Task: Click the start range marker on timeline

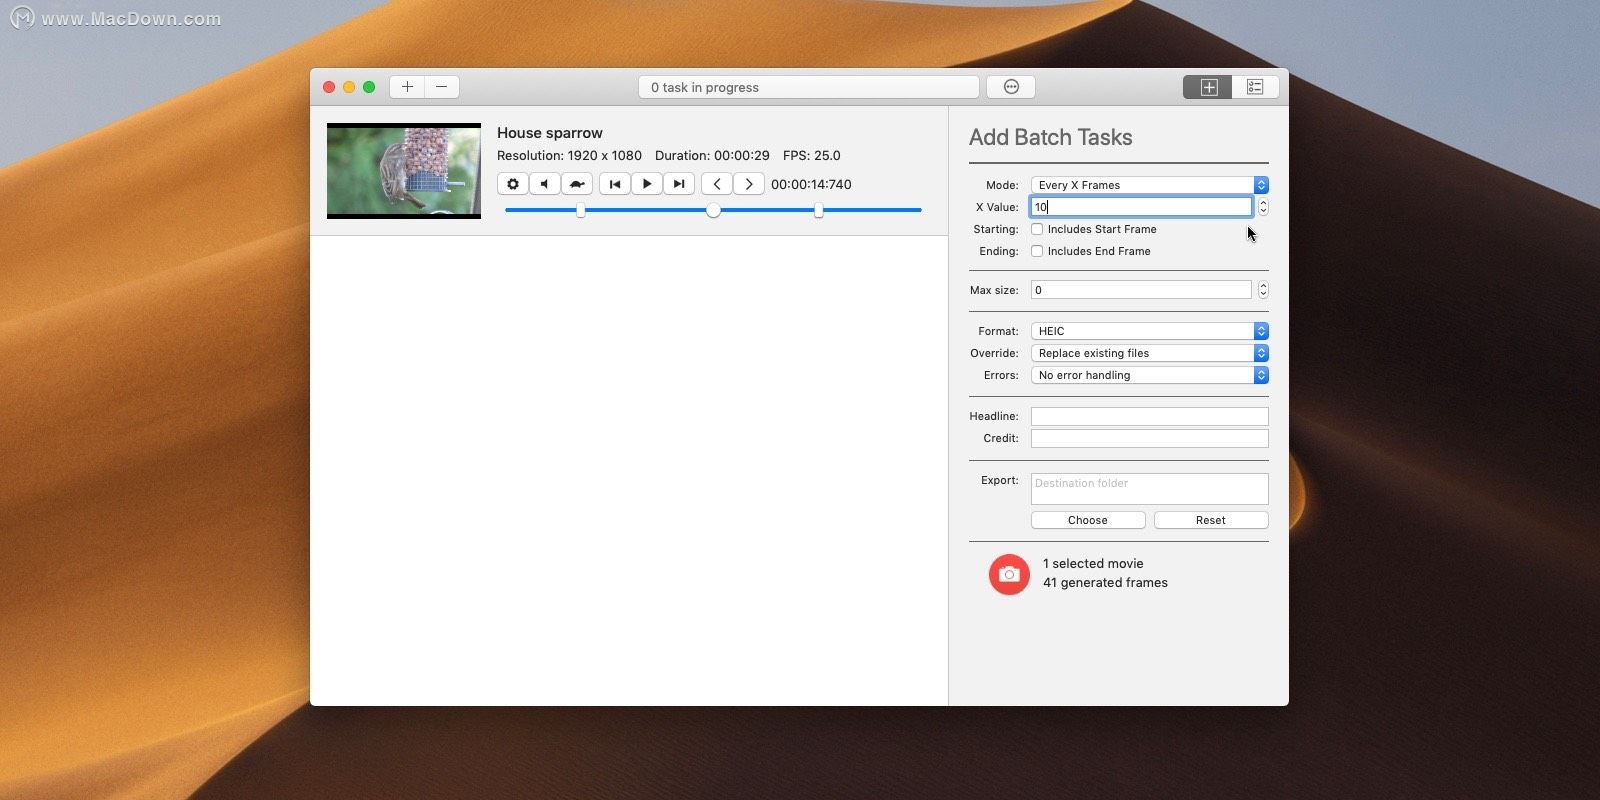Action: 581,210
